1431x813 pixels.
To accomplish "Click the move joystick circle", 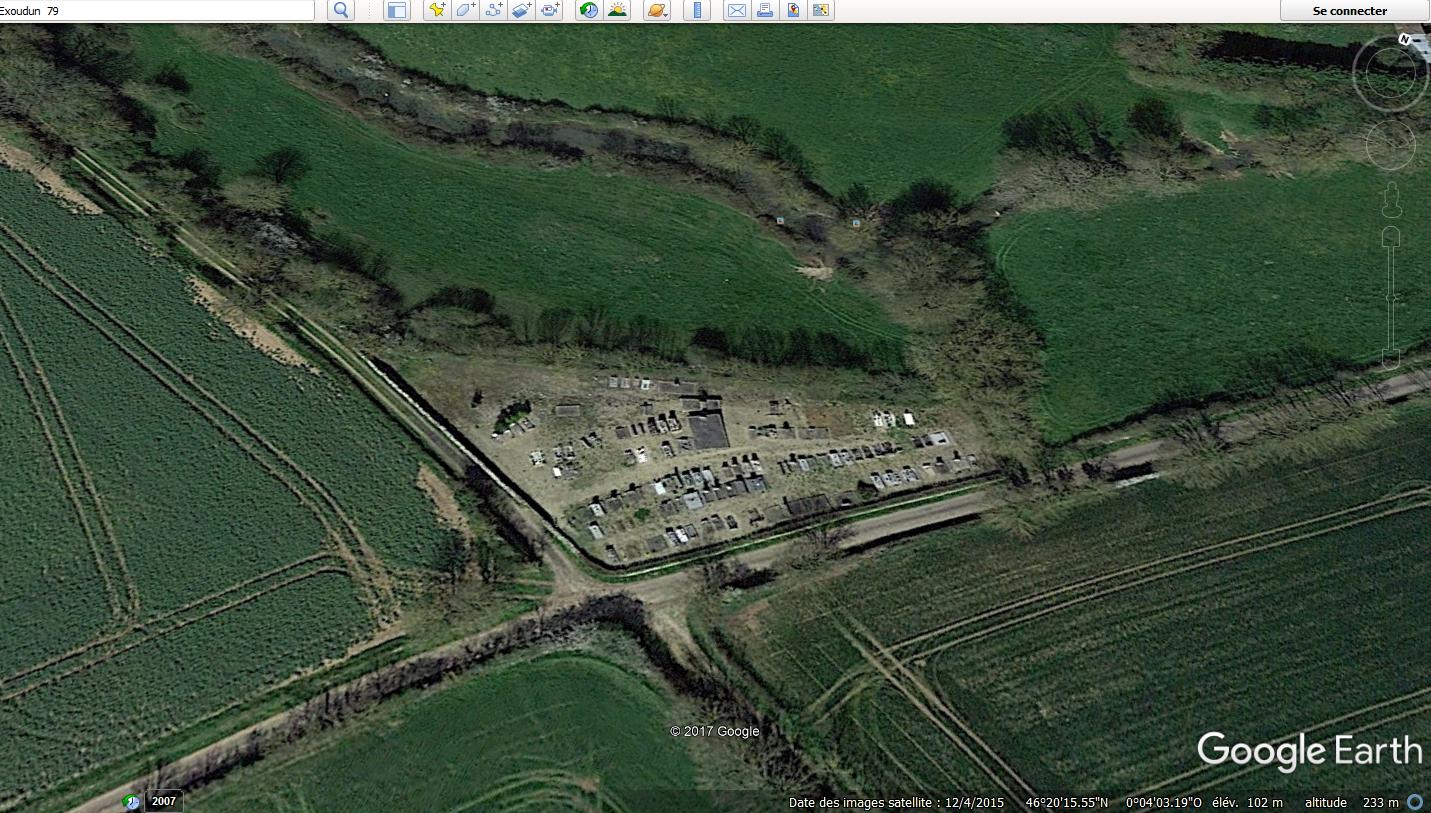I will pyautogui.click(x=1391, y=146).
